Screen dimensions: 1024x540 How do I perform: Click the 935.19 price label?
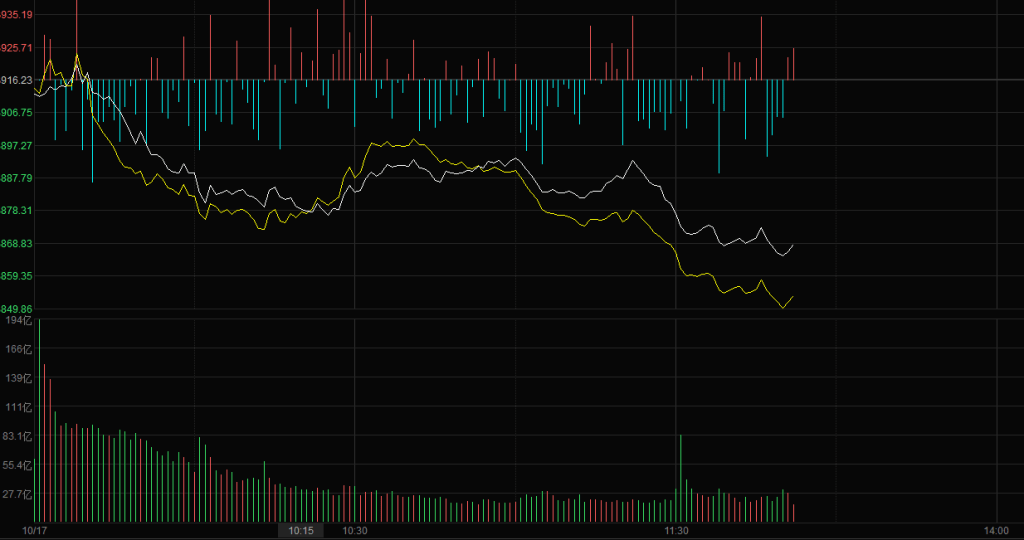tap(17, 15)
